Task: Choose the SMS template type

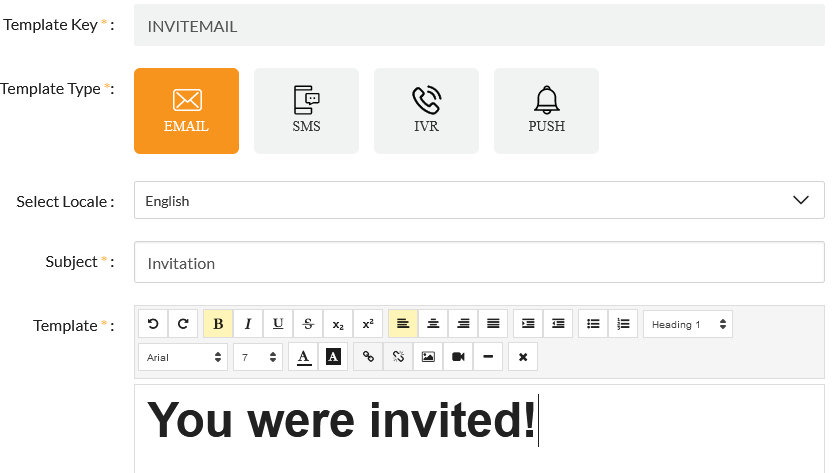Action: [306, 111]
